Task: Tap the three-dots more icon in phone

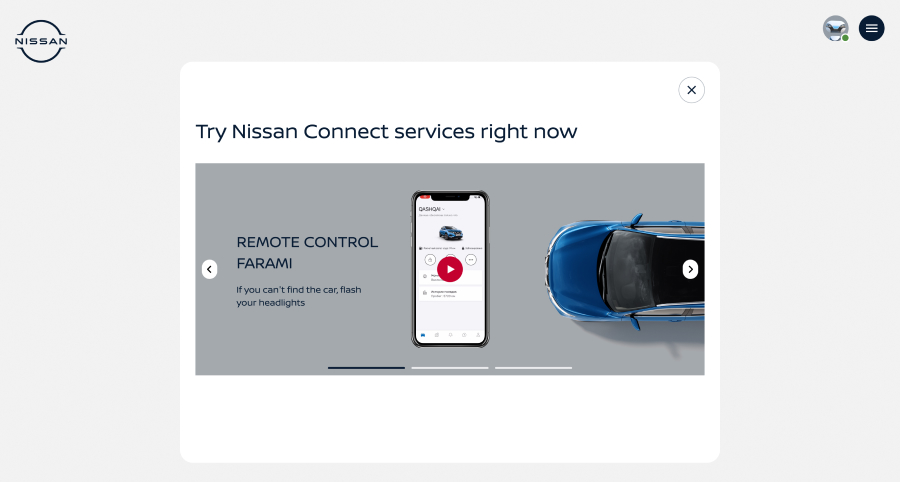Action: [x=471, y=260]
